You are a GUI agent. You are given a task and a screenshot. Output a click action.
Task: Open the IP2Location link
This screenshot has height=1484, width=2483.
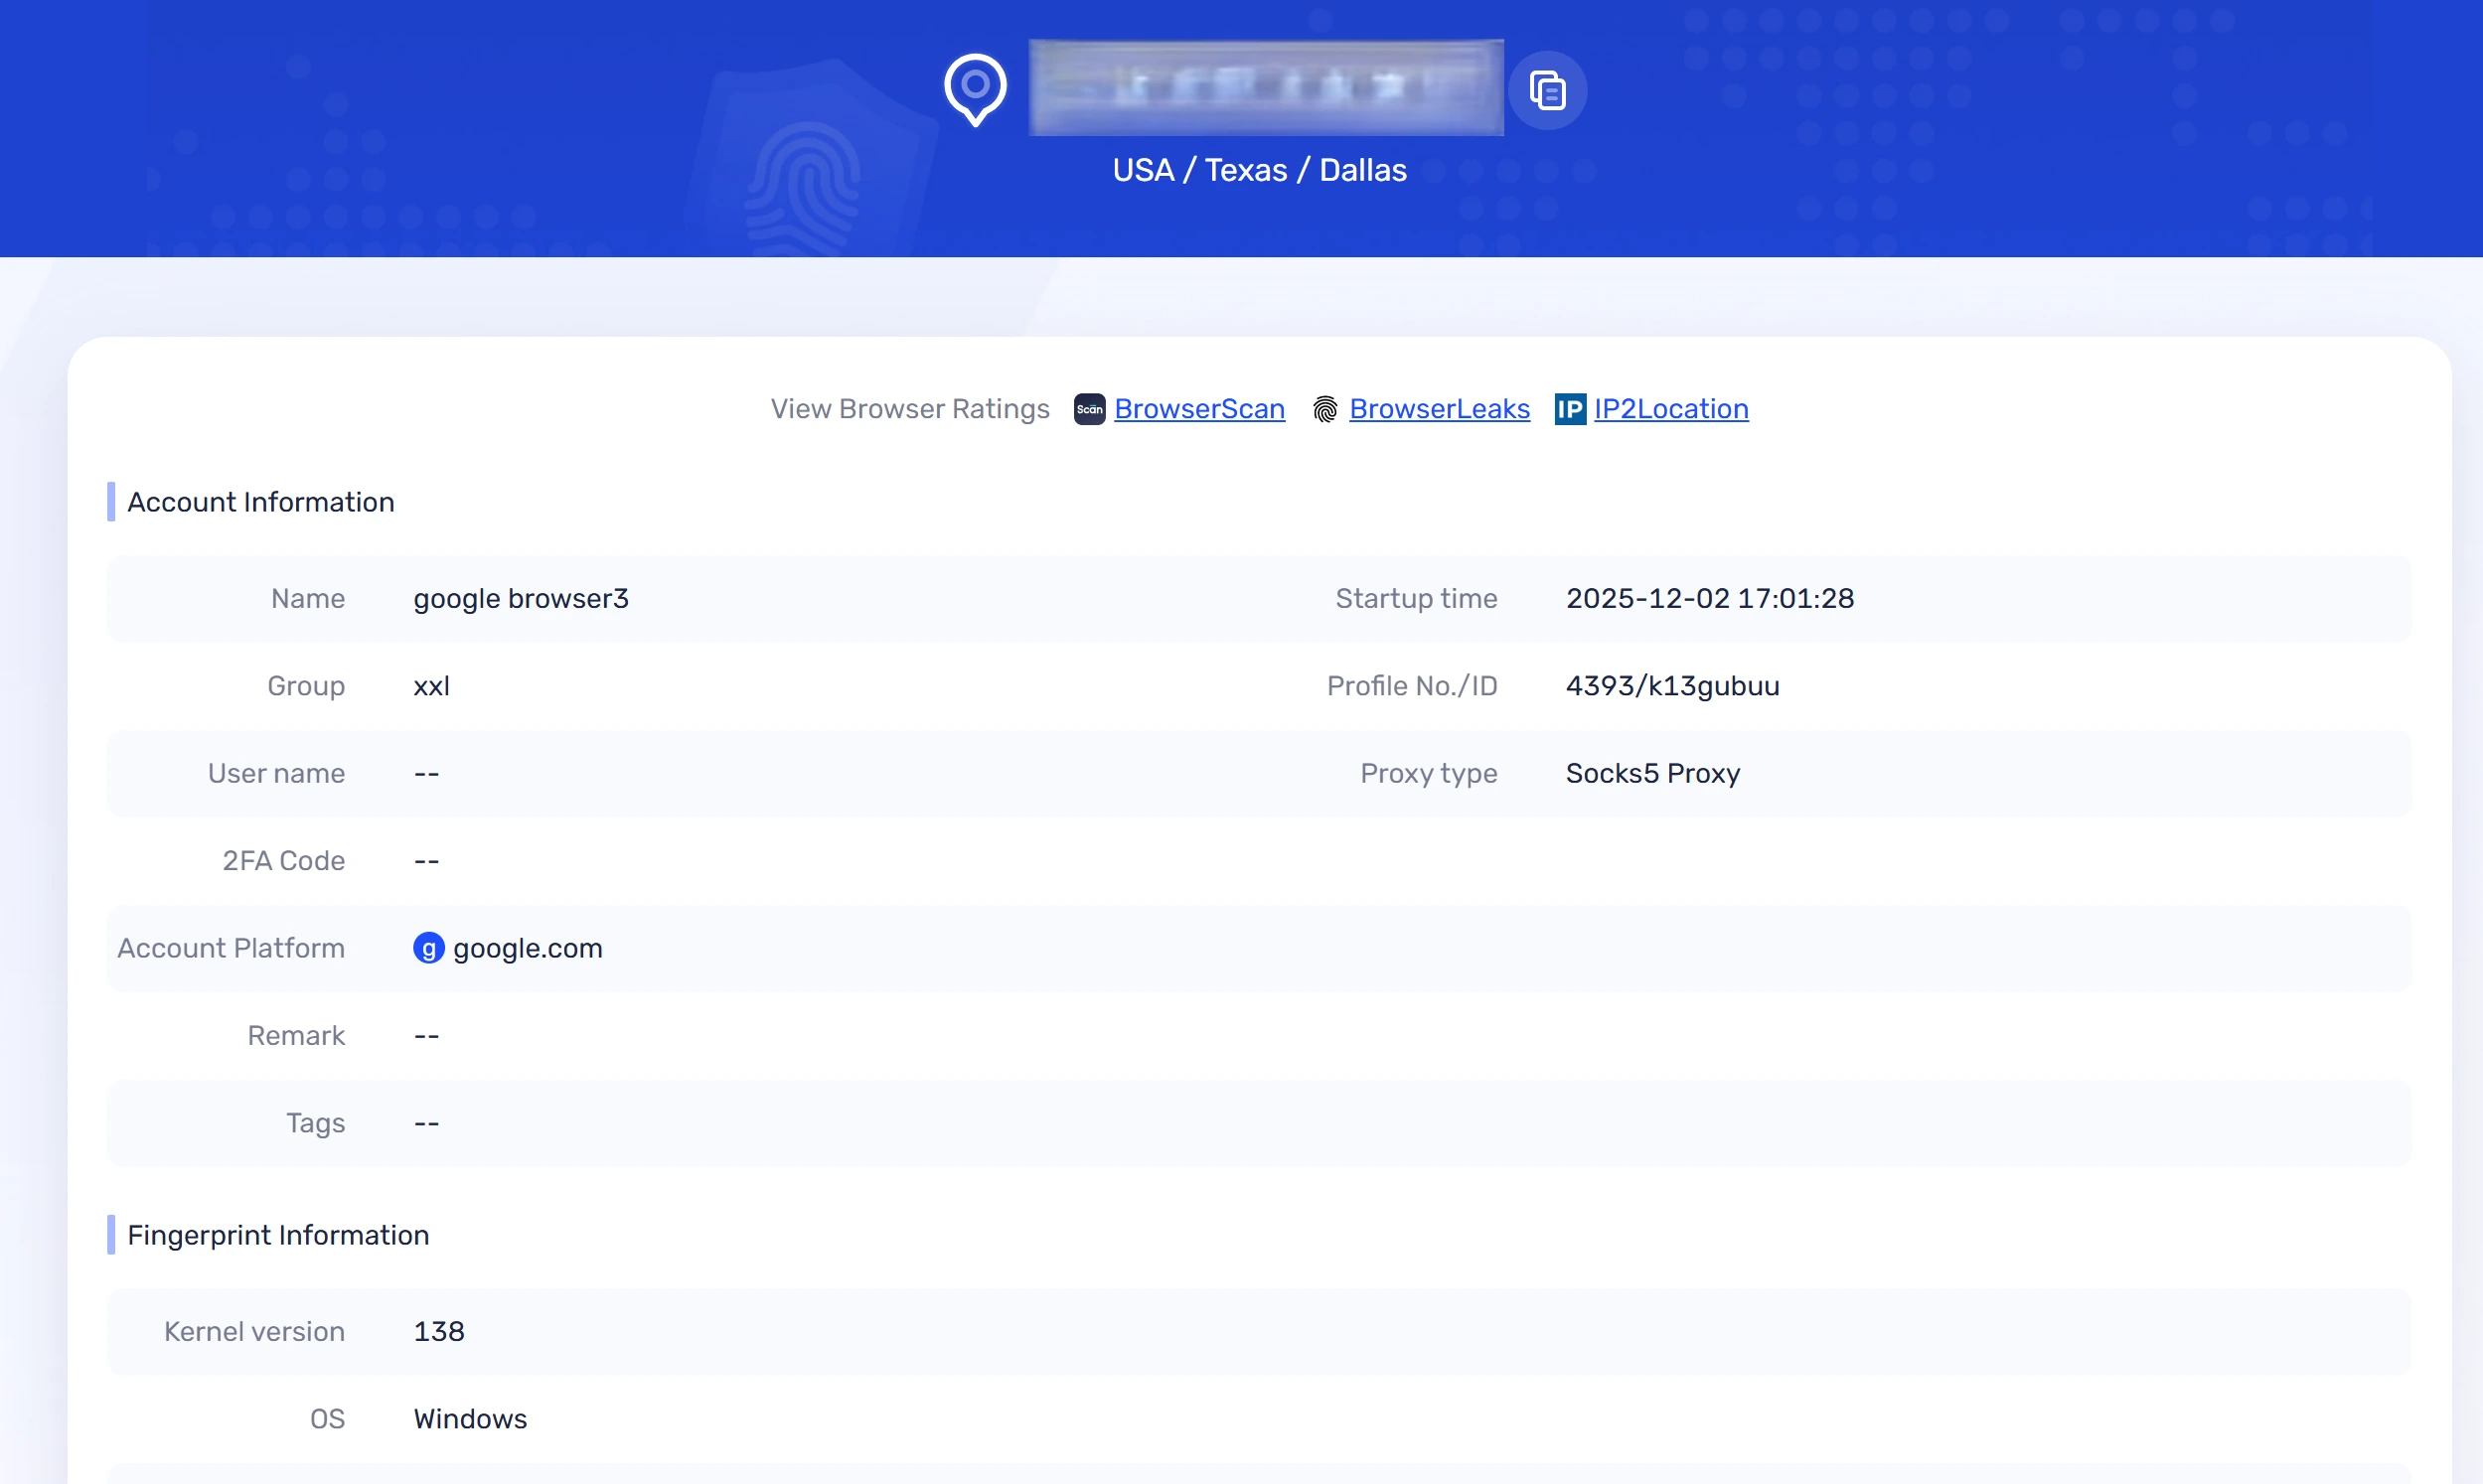coord(1671,409)
